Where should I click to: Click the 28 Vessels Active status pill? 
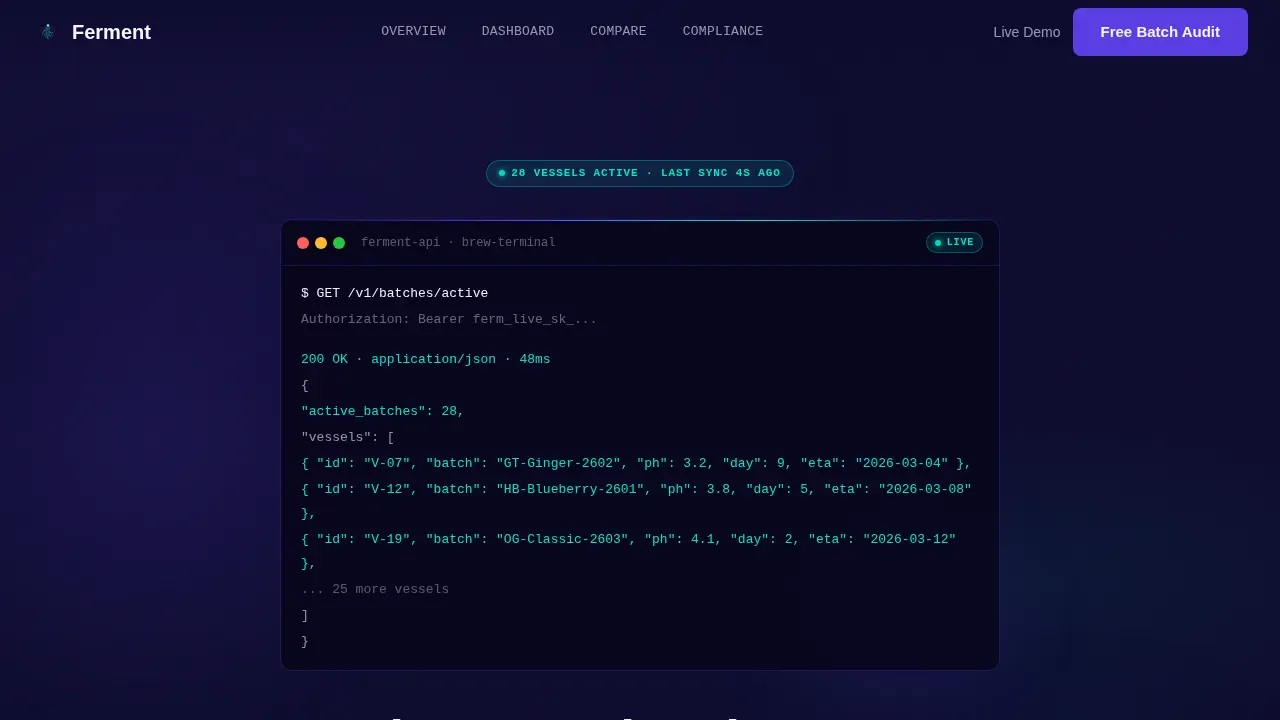click(x=640, y=173)
